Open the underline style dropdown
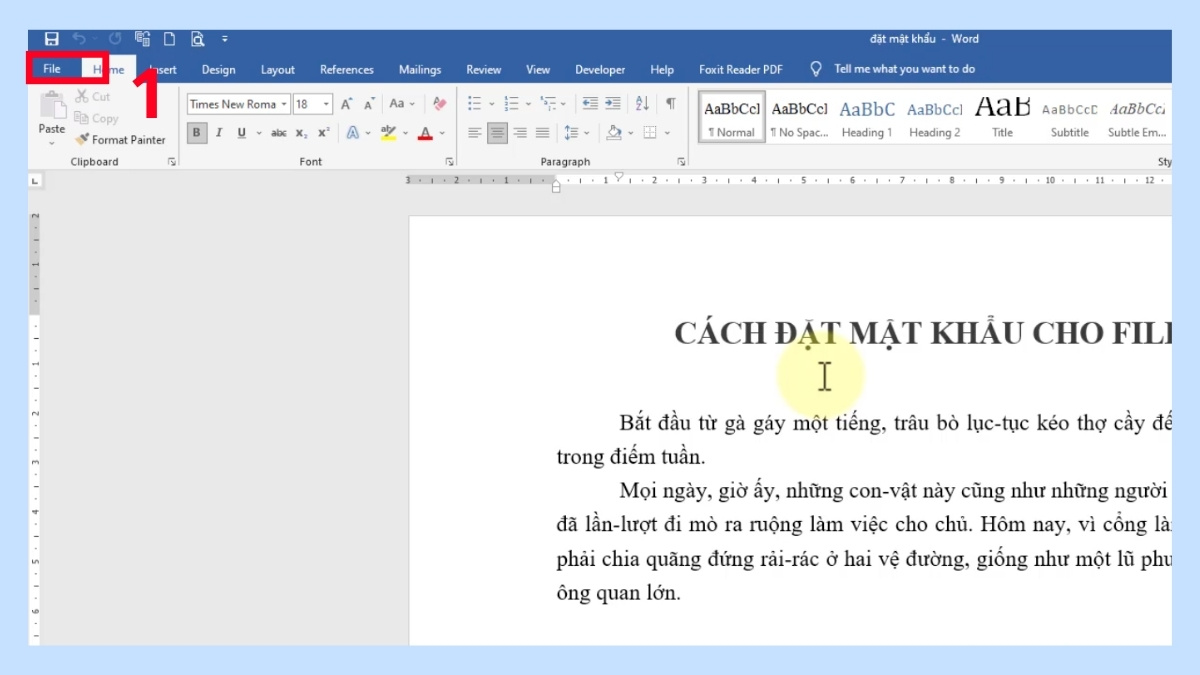 coord(258,133)
